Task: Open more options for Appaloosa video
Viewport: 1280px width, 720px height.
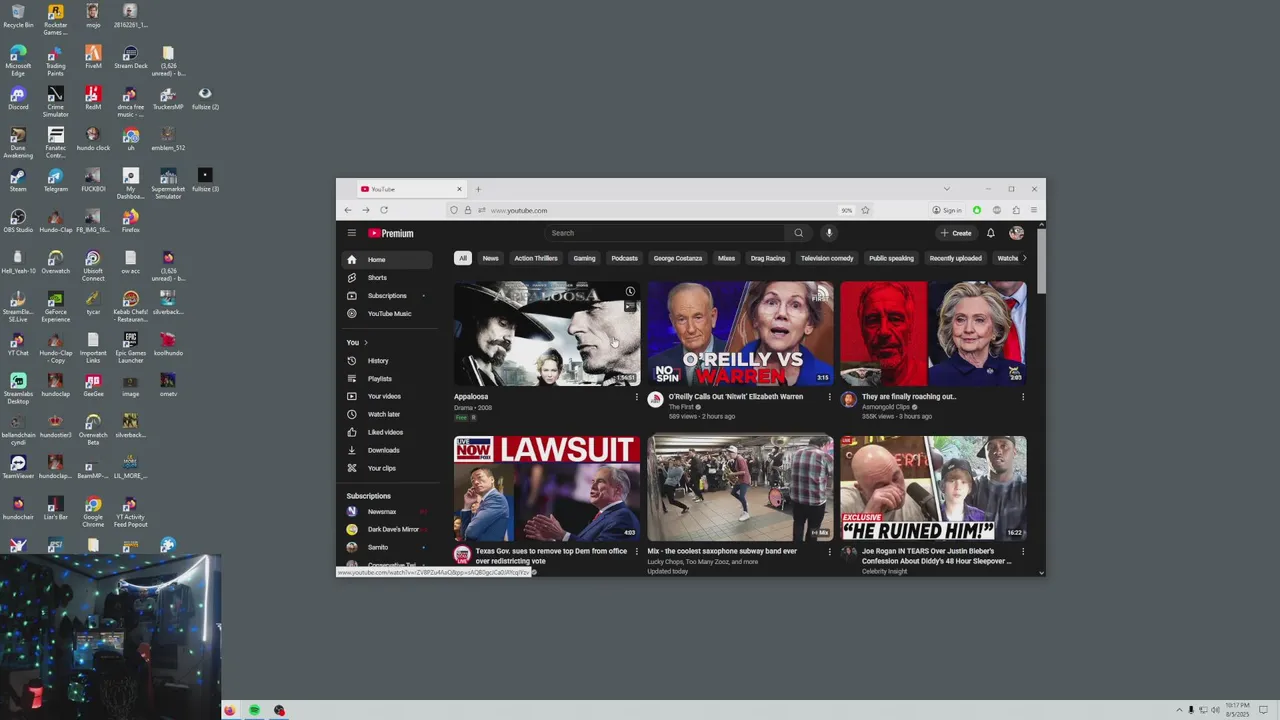Action: pos(636,397)
